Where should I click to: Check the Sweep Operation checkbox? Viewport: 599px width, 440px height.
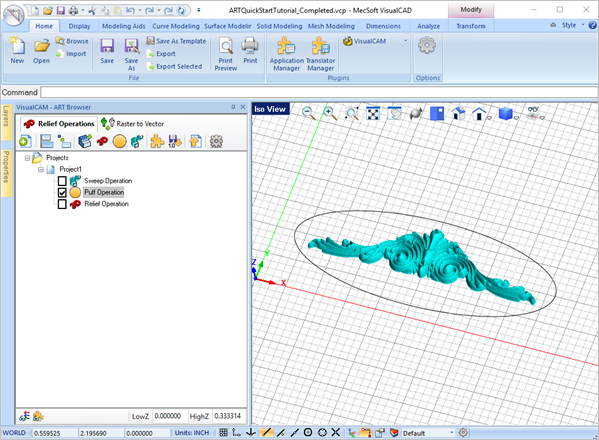[62, 181]
